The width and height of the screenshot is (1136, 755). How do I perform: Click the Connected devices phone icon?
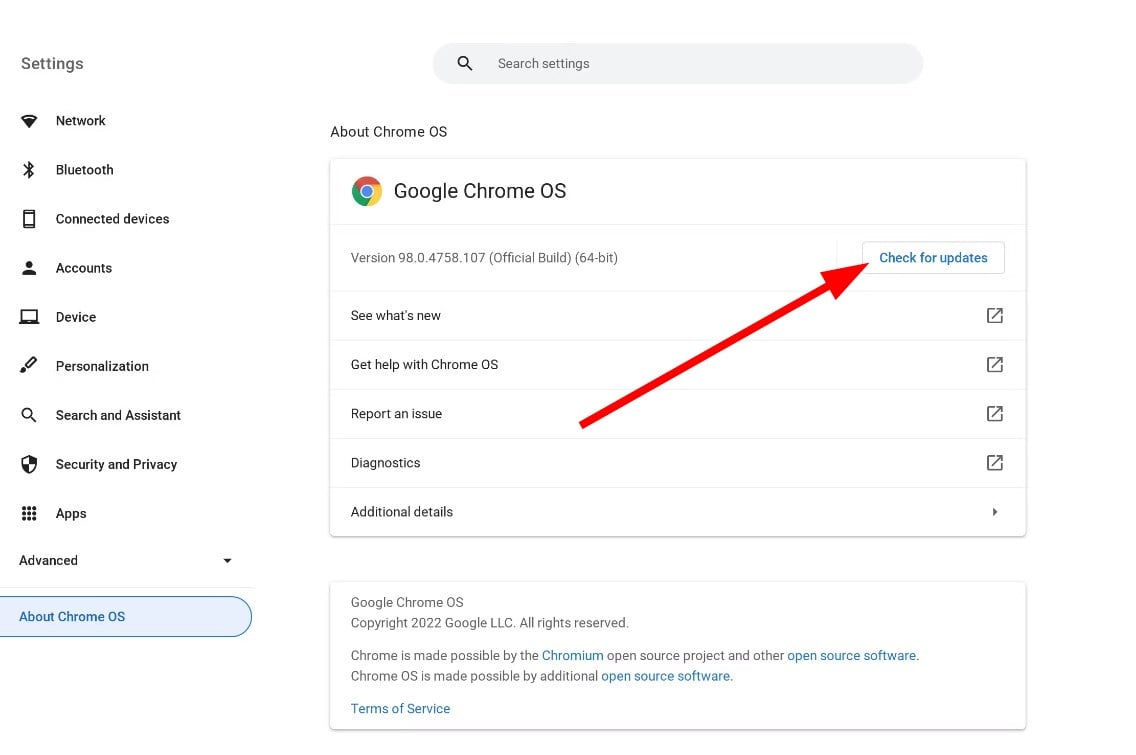pos(29,219)
